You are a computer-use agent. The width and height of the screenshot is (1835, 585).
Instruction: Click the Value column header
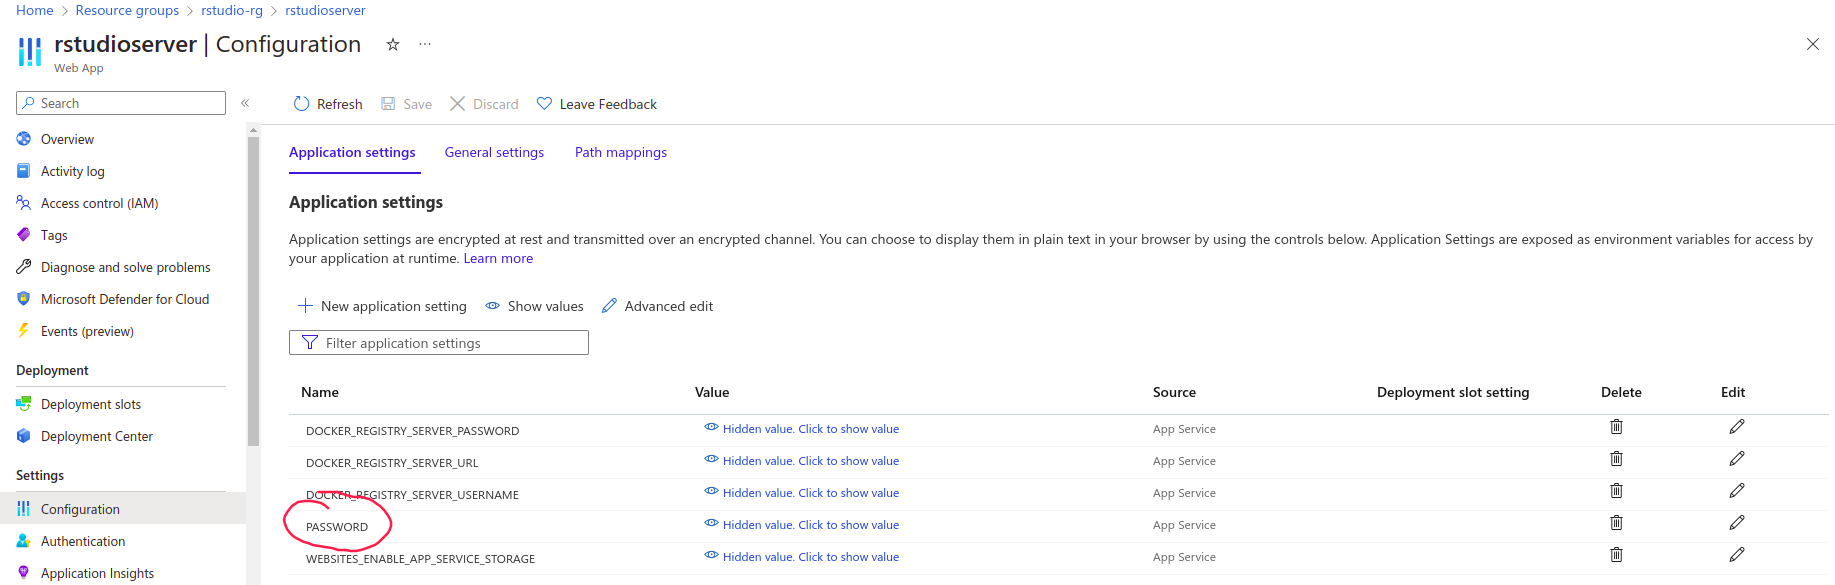pos(712,392)
